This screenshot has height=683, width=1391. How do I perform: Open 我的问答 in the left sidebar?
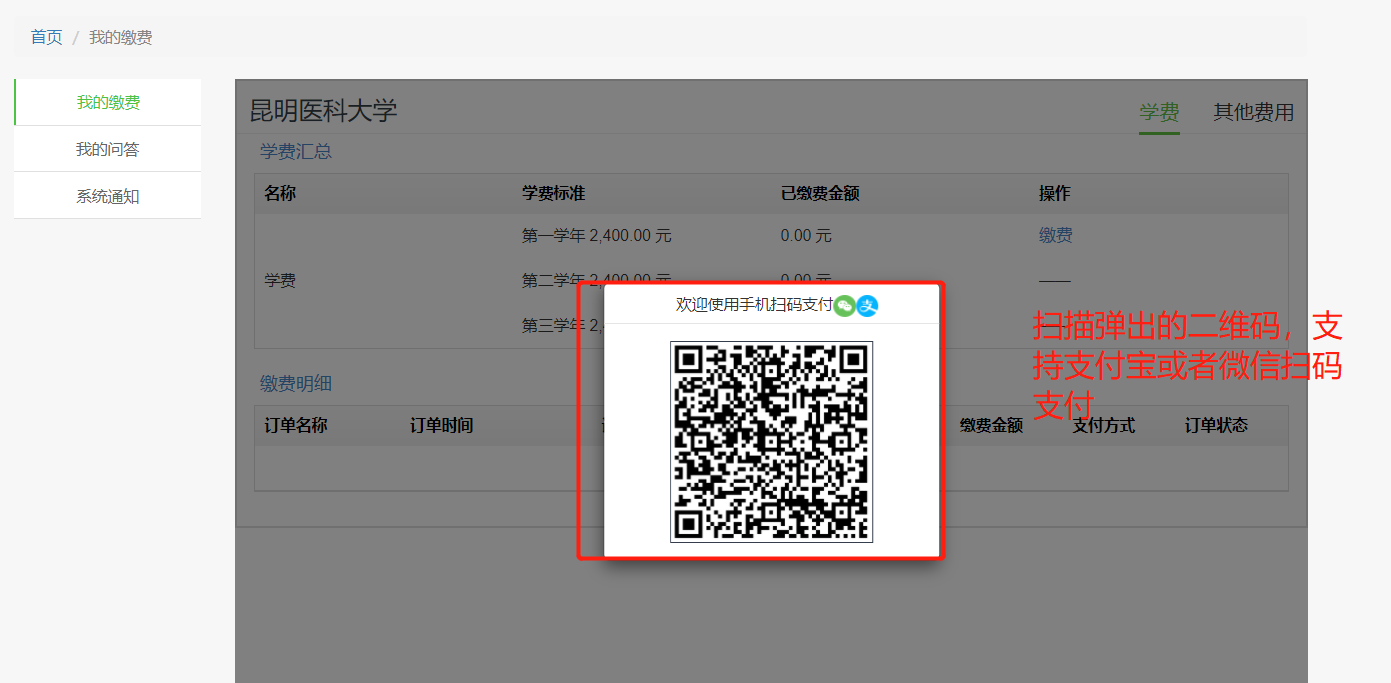[108, 149]
